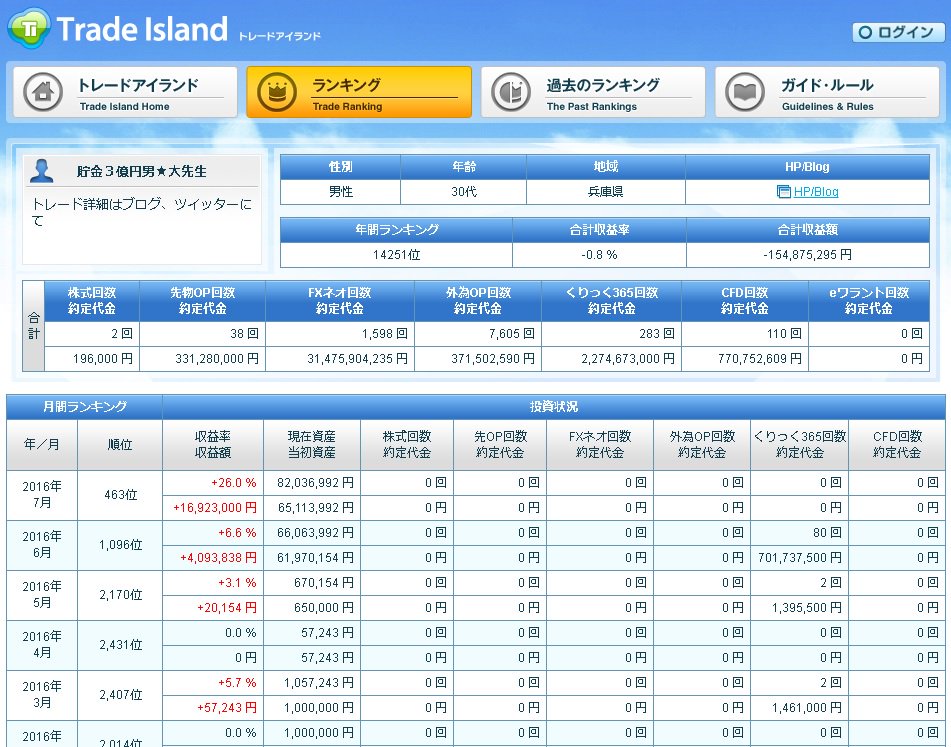Click the トレードアイランド subtitle beside the logo
The height and width of the screenshot is (747, 951).
(x=279, y=36)
